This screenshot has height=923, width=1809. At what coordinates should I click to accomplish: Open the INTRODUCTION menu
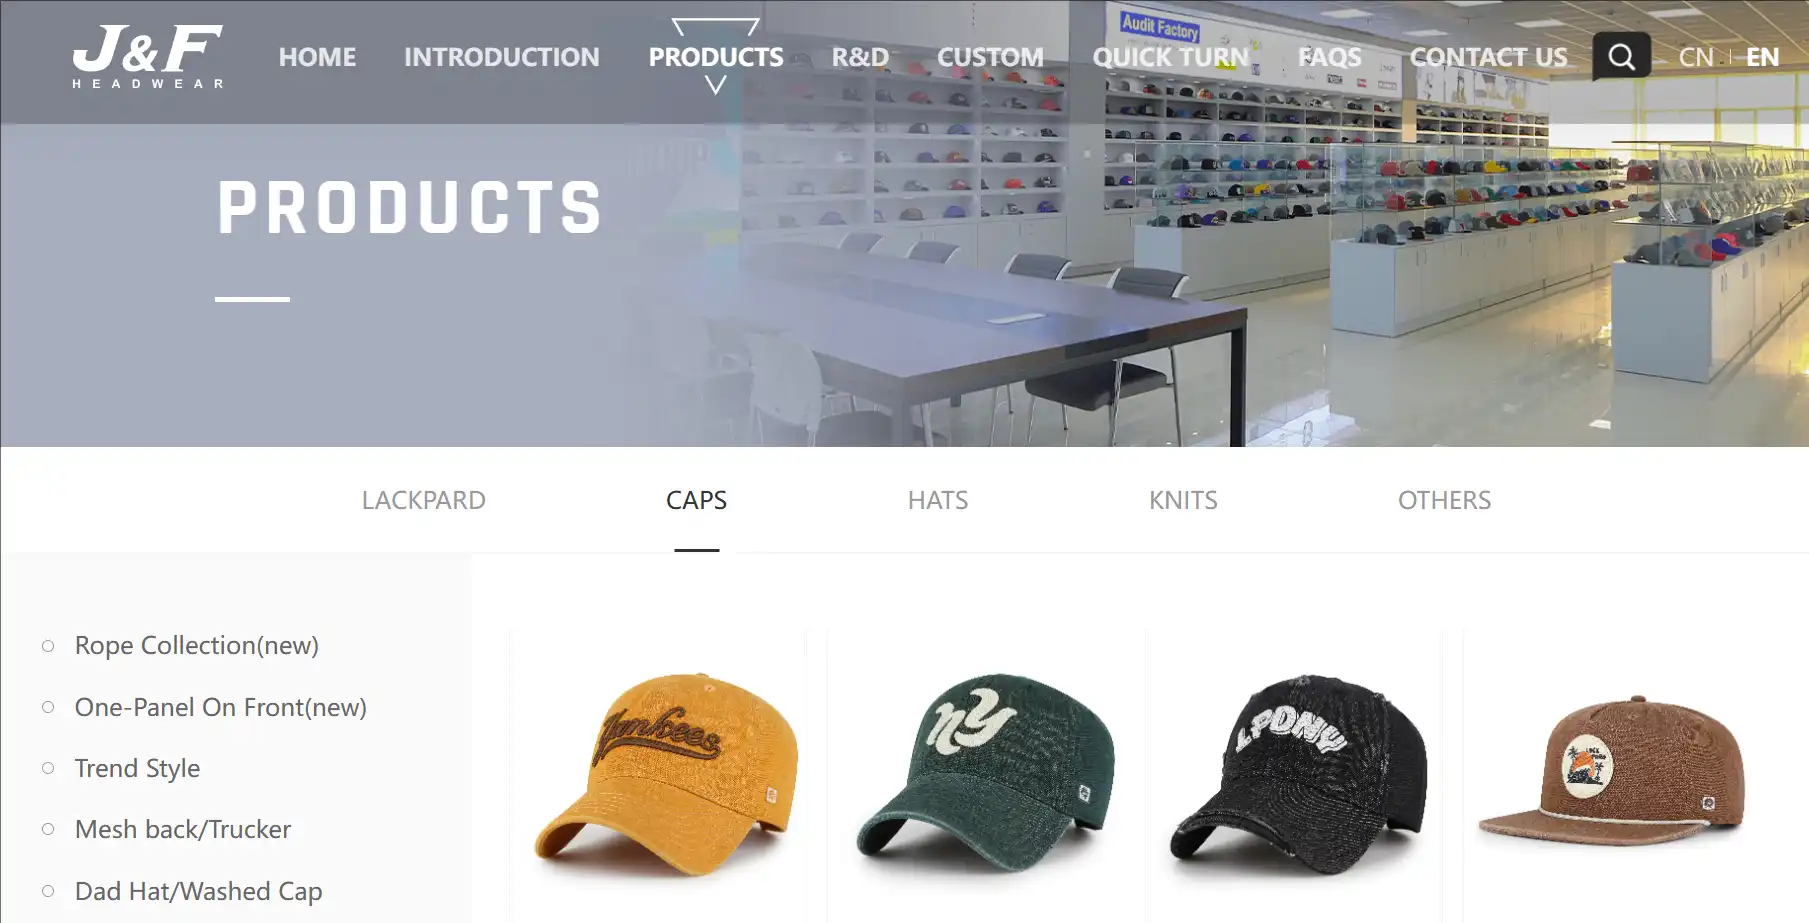pyautogui.click(x=502, y=57)
